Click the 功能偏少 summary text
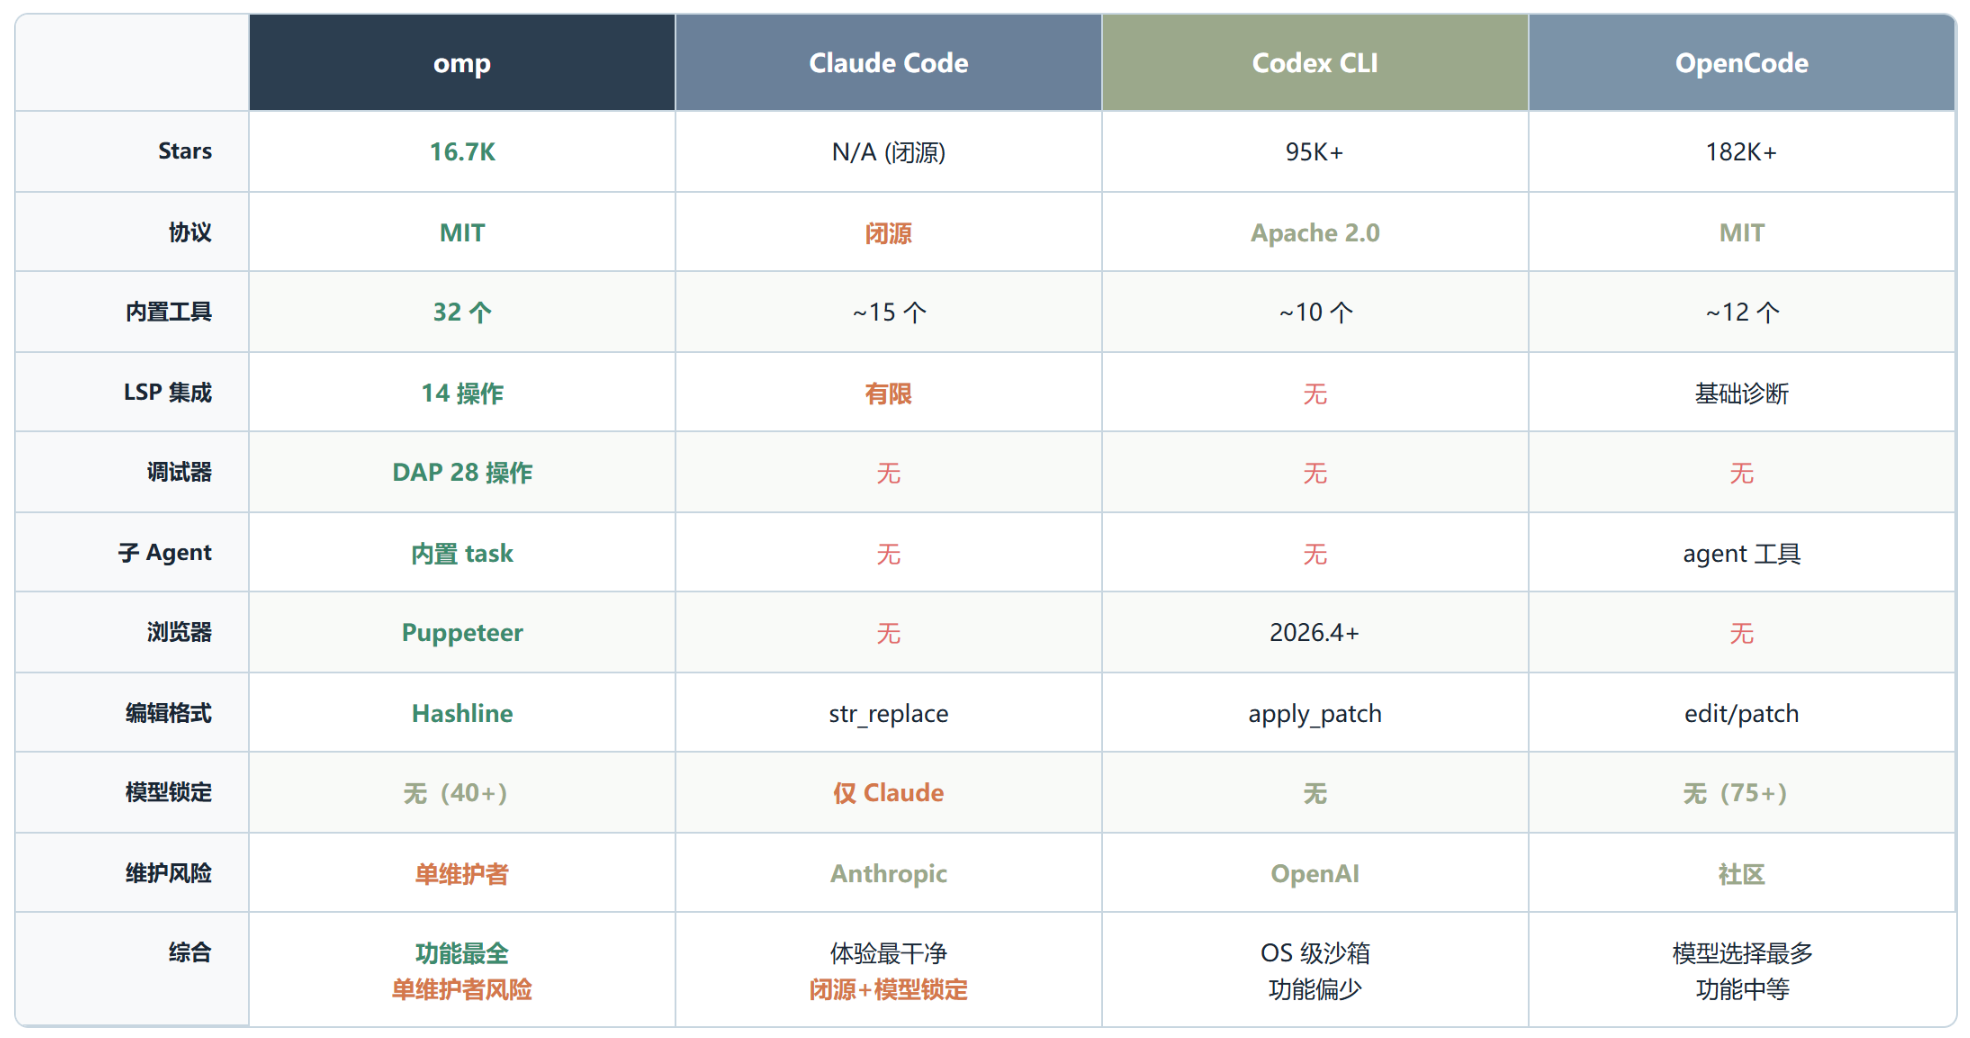Viewport: 1970px width, 1038px height. click(1315, 990)
